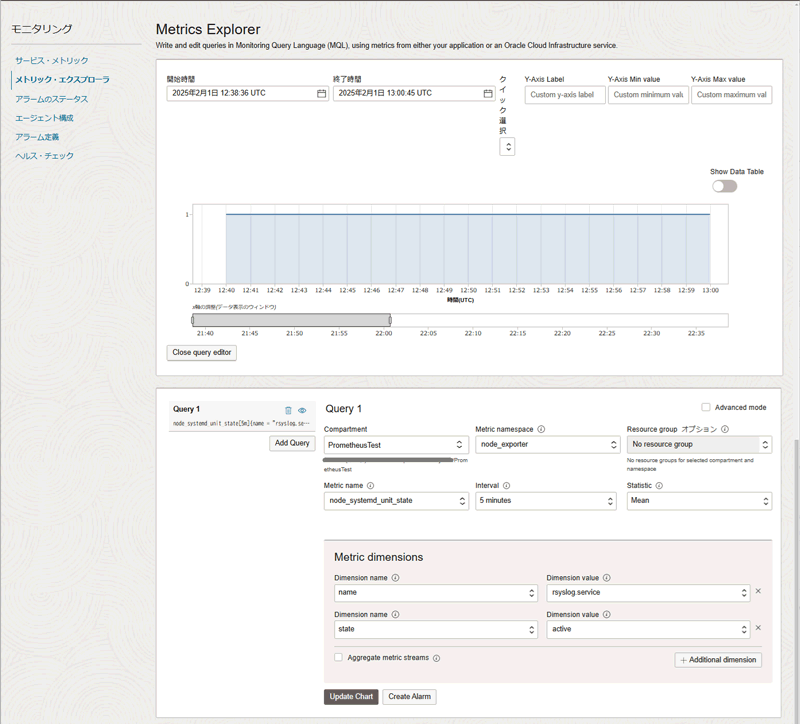This screenshot has width=800, height=724.
Task: Open エージェント構成 page
Action: (44, 118)
